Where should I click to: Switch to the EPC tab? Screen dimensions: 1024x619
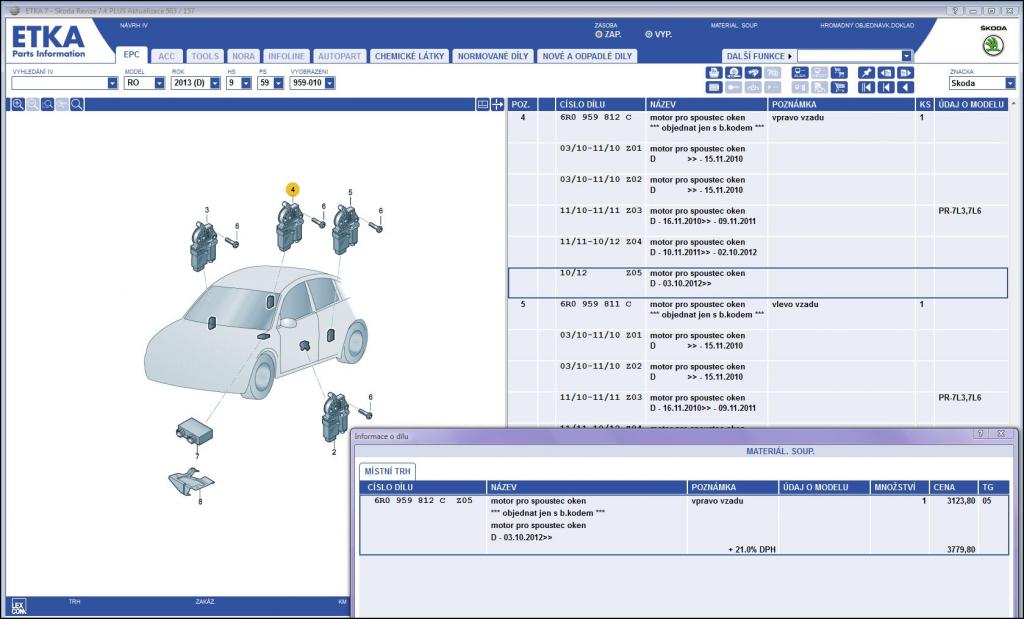tap(132, 55)
